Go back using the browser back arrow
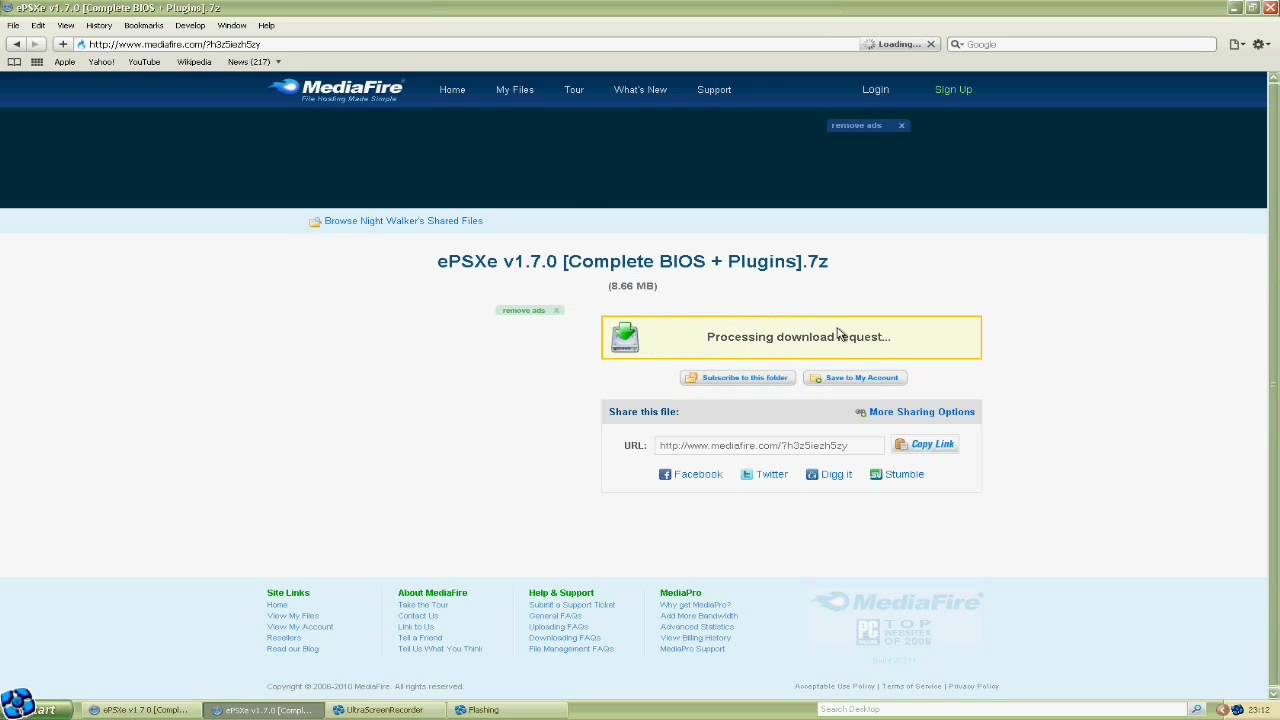 point(16,44)
